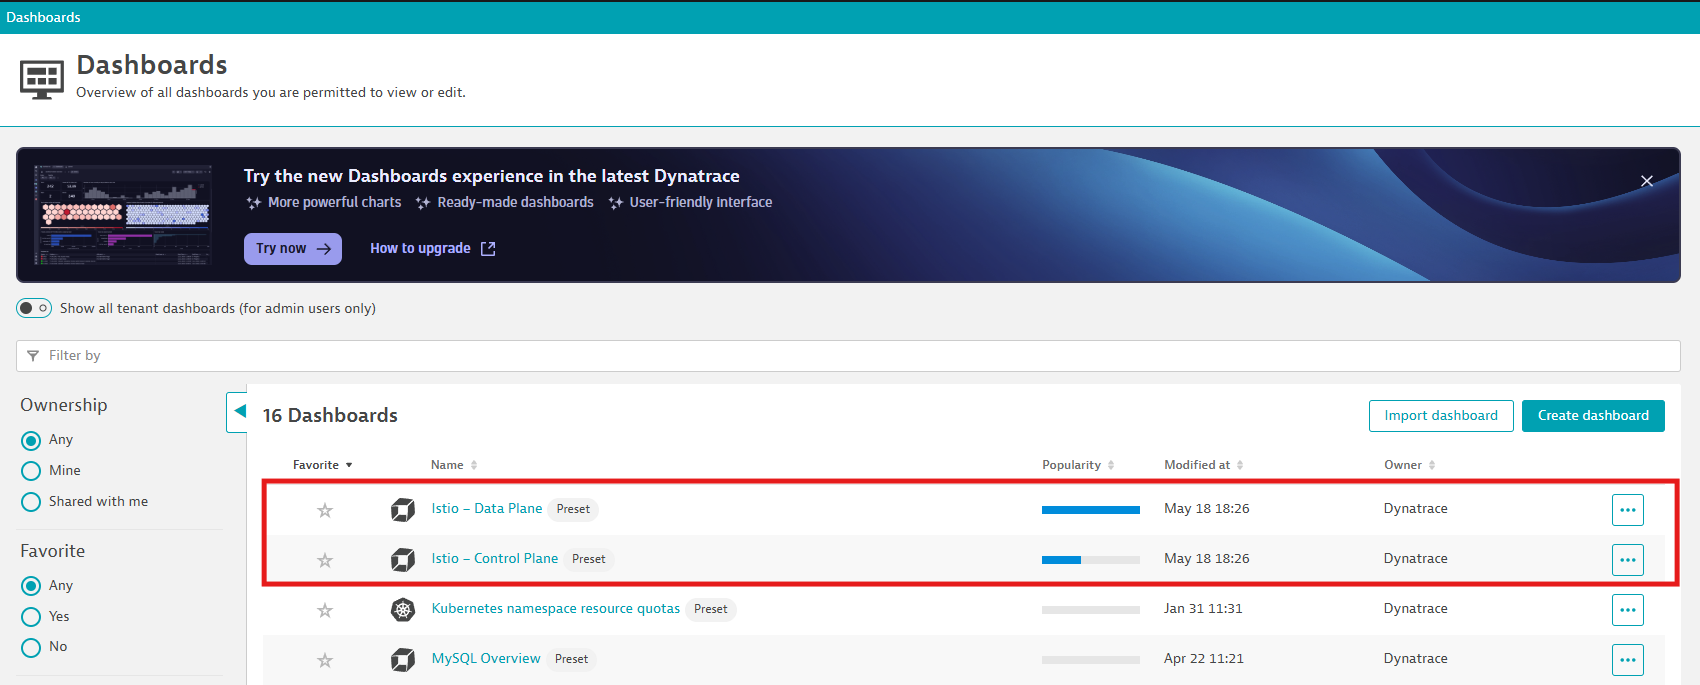Click Preset tag beside MySQL Overview
The width and height of the screenshot is (1700, 685).
[x=571, y=659]
